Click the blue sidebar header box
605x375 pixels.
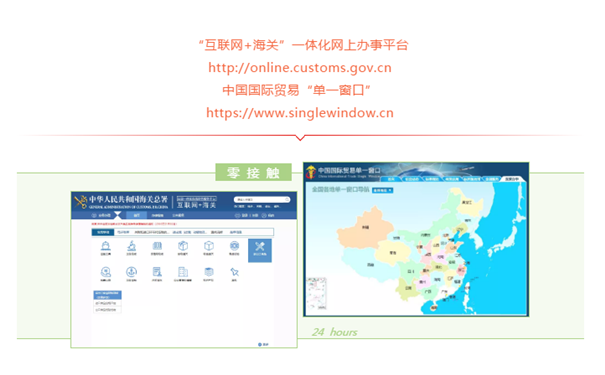coord(108,295)
